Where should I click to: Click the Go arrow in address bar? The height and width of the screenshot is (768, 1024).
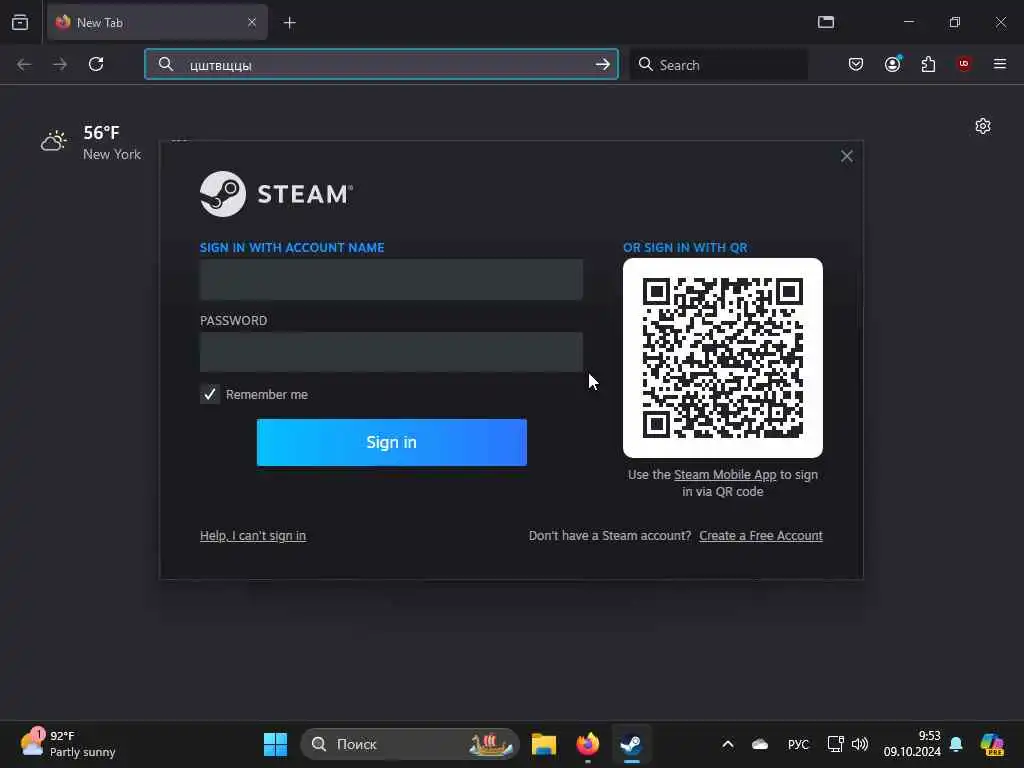pyautogui.click(x=602, y=64)
